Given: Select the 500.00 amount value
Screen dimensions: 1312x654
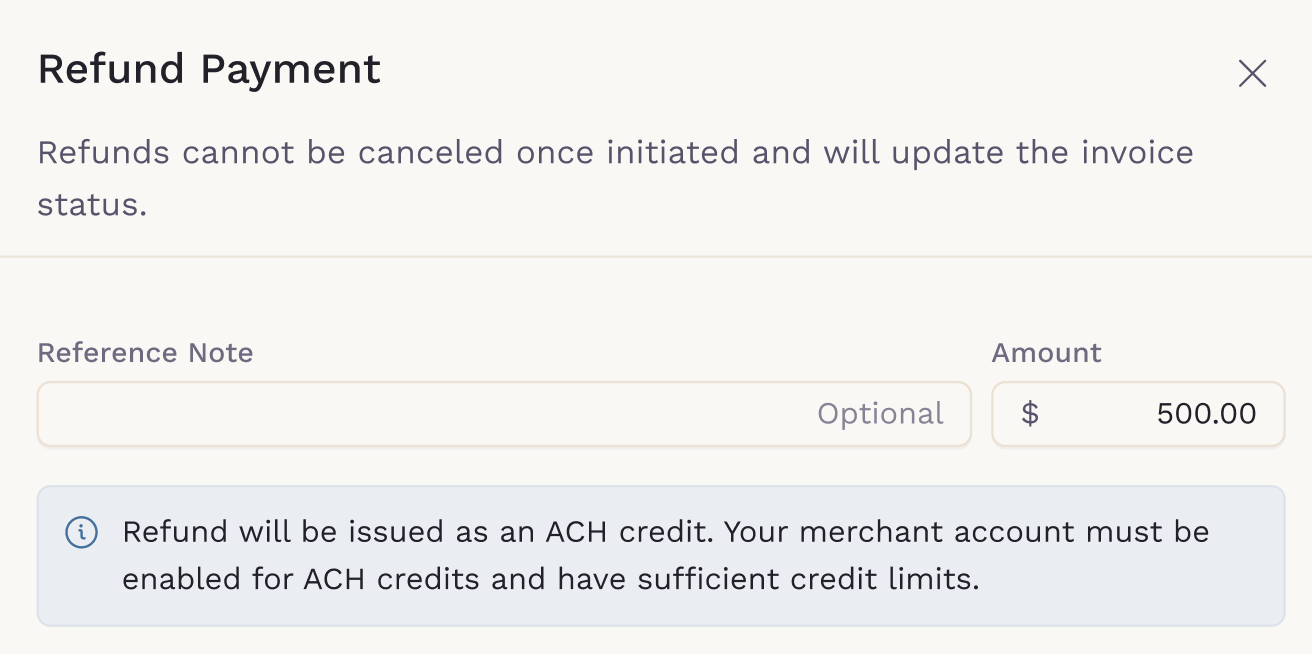Looking at the screenshot, I should 1206,414.
